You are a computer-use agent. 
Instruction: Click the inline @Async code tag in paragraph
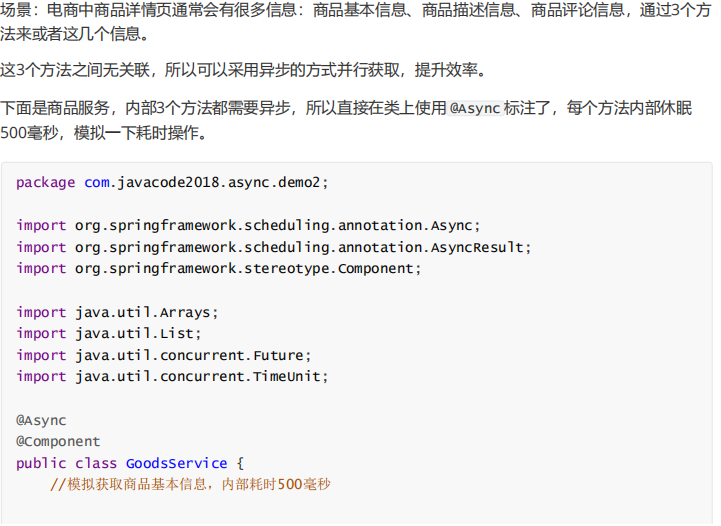[x=475, y=108]
